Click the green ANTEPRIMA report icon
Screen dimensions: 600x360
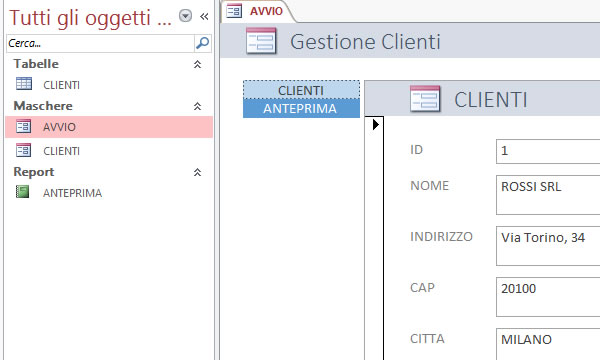click(x=23, y=192)
